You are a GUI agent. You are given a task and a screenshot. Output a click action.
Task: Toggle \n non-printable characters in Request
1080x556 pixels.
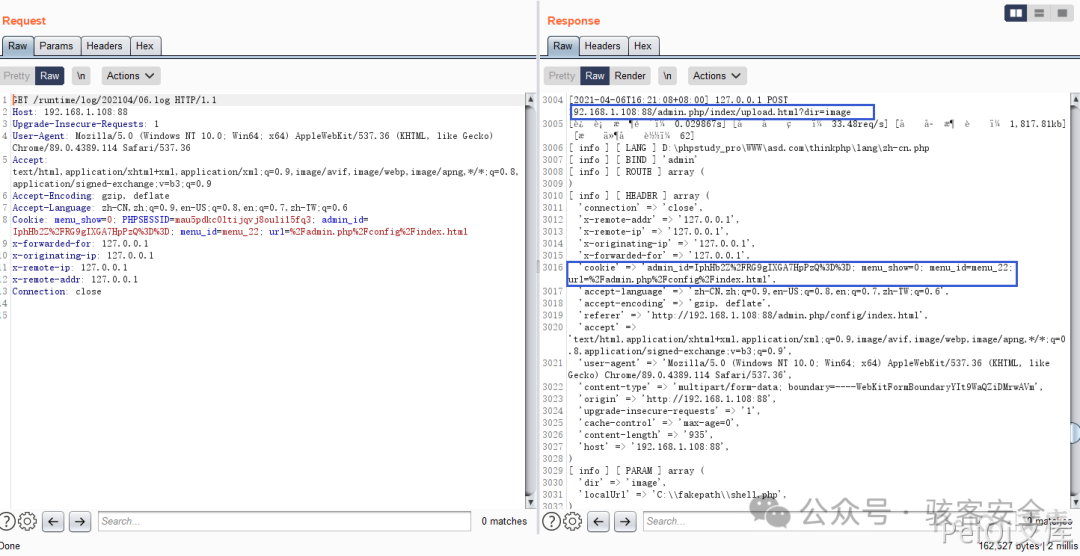(x=81, y=76)
